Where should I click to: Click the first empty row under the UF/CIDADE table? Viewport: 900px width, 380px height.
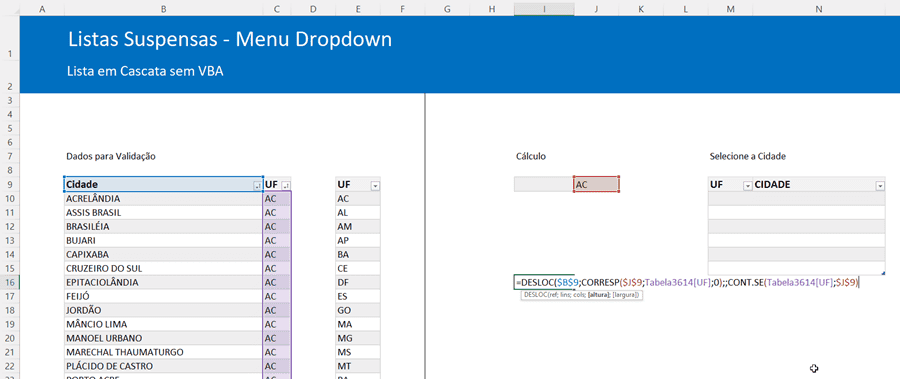click(797, 199)
